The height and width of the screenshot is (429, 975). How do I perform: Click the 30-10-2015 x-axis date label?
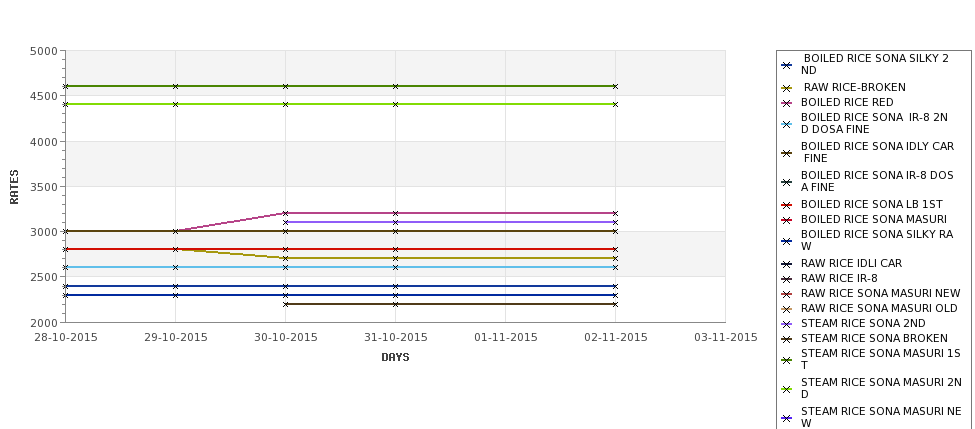(x=285, y=338)
